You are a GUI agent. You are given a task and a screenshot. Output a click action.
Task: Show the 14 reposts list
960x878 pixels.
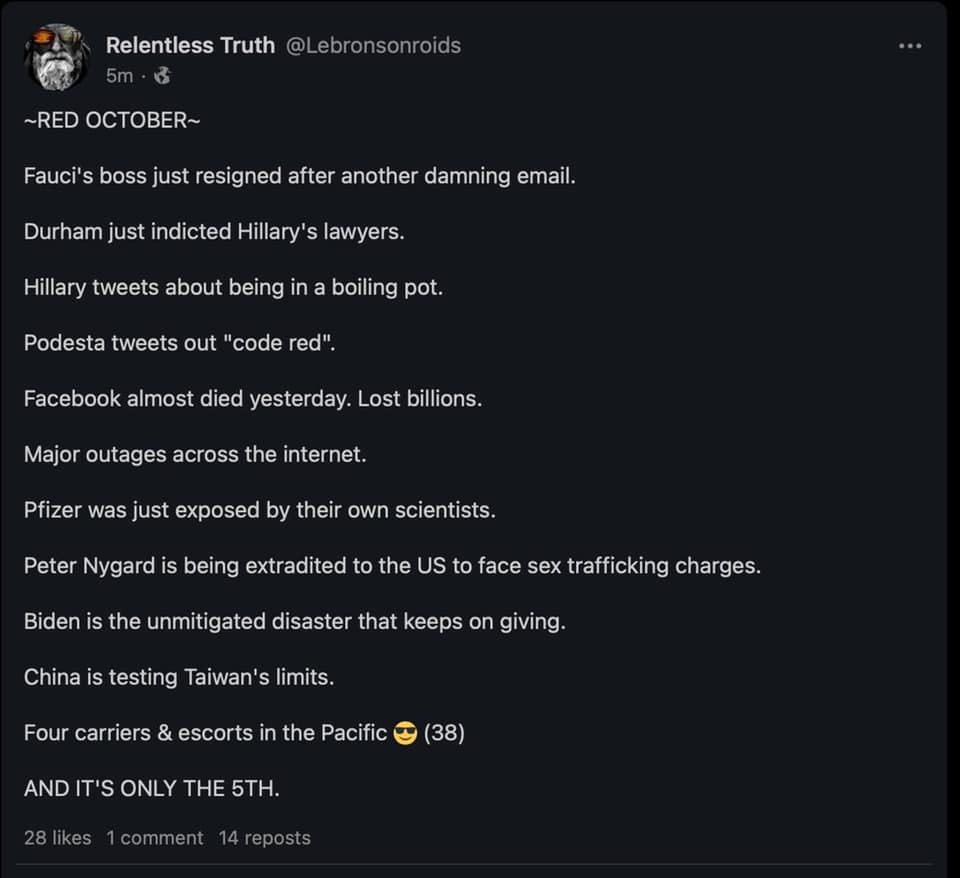coord(264,838)
